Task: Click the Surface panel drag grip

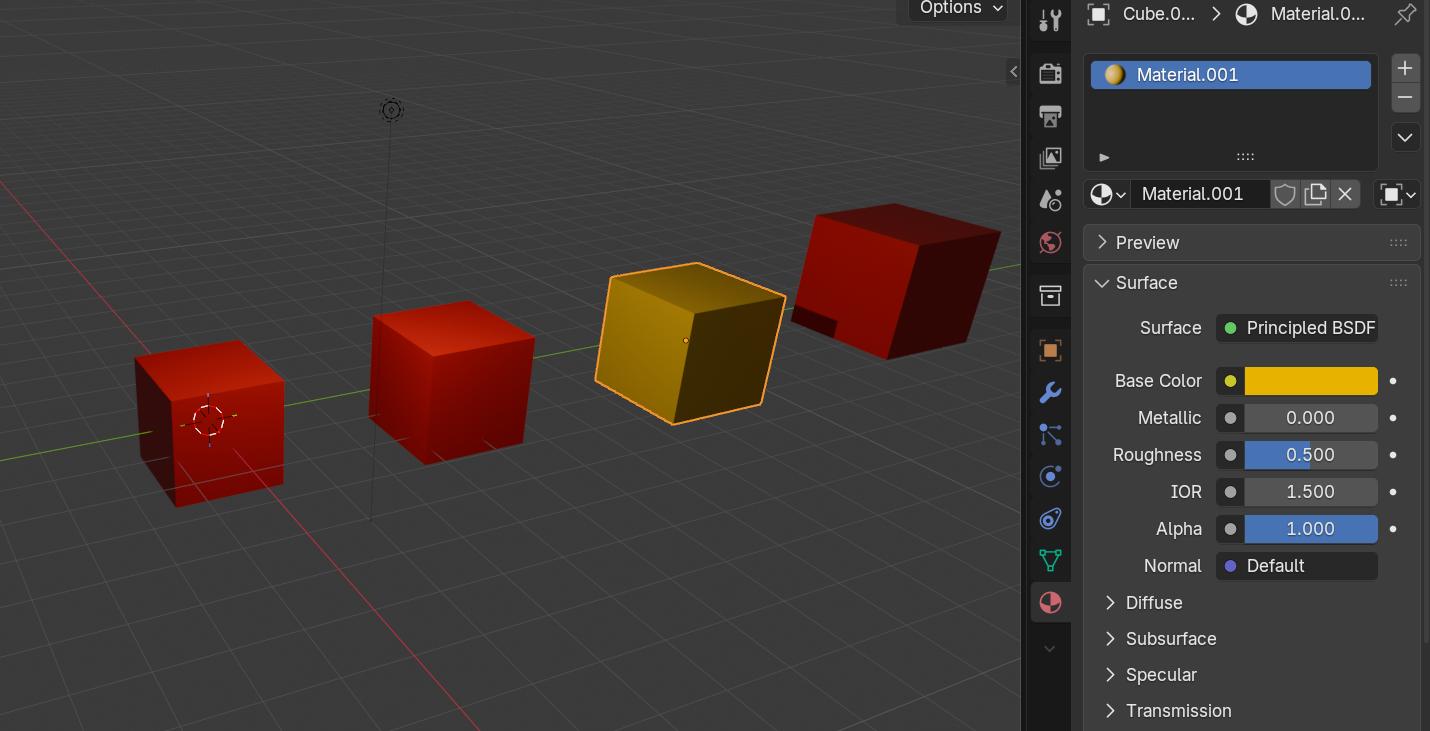Action: click(x=1398, y=283)
